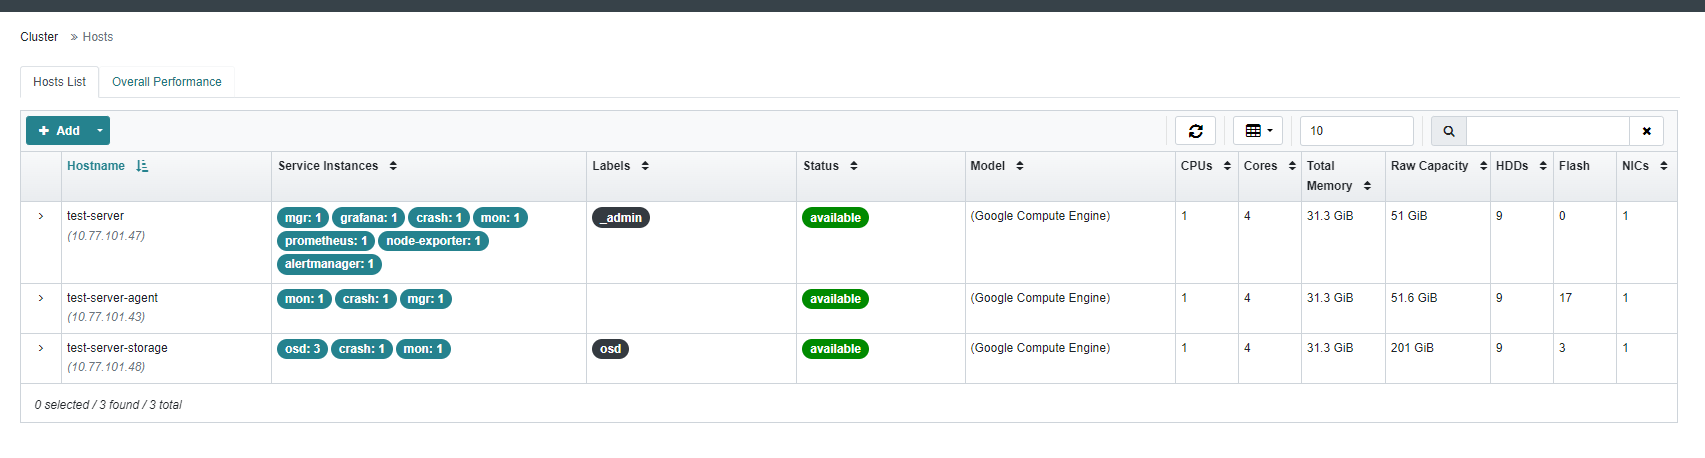The height and width of the screenshot is (458, 1705).
Task: Sort by Hostname sort icon
Action: [x=142, y=166]
